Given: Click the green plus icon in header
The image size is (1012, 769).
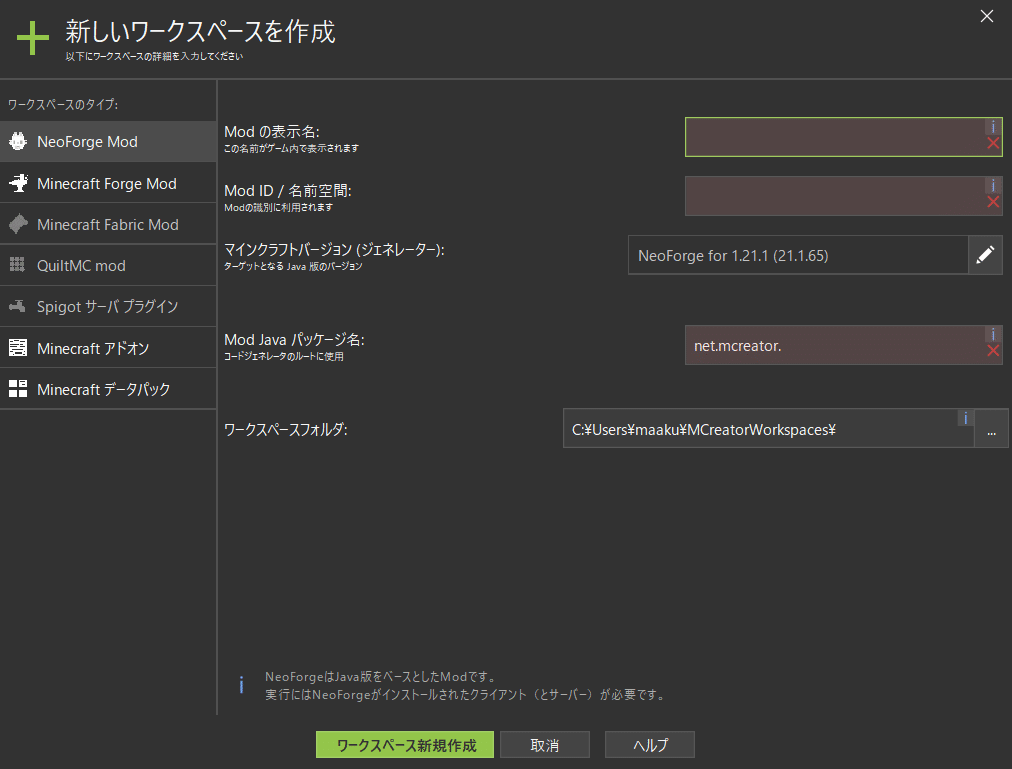Looking at the screenshot, I should 33,38.
